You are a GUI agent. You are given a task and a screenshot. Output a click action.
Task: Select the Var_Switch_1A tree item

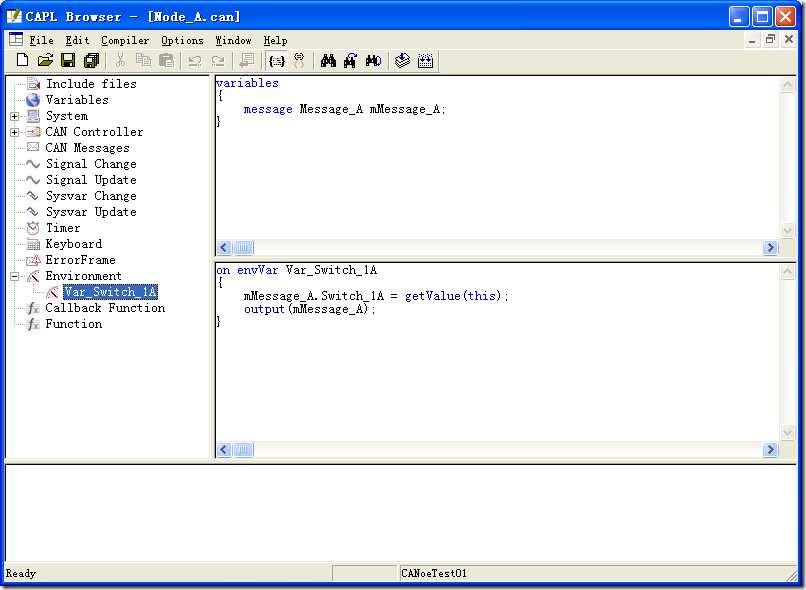[111, 292]
